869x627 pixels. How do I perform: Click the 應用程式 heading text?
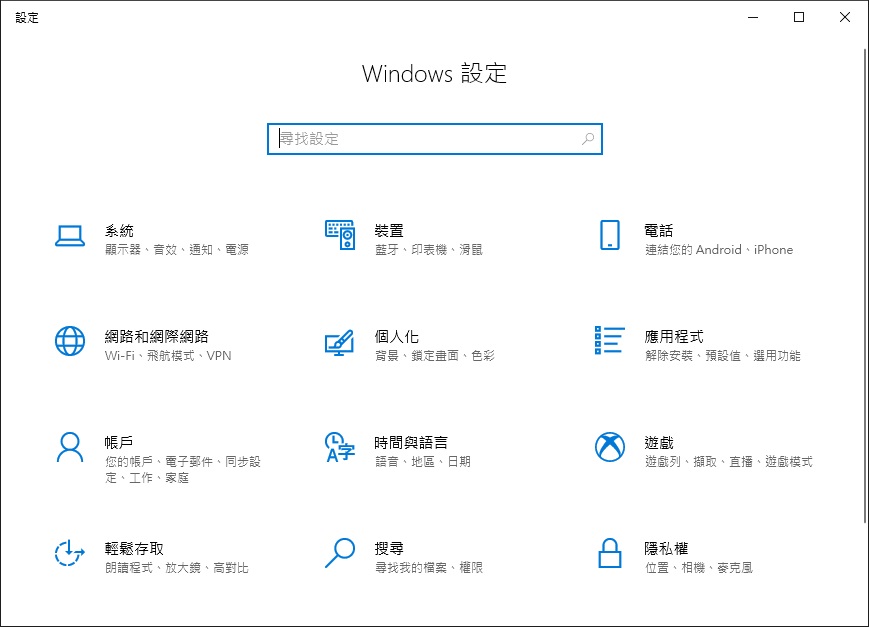click(x=674, y=337)
